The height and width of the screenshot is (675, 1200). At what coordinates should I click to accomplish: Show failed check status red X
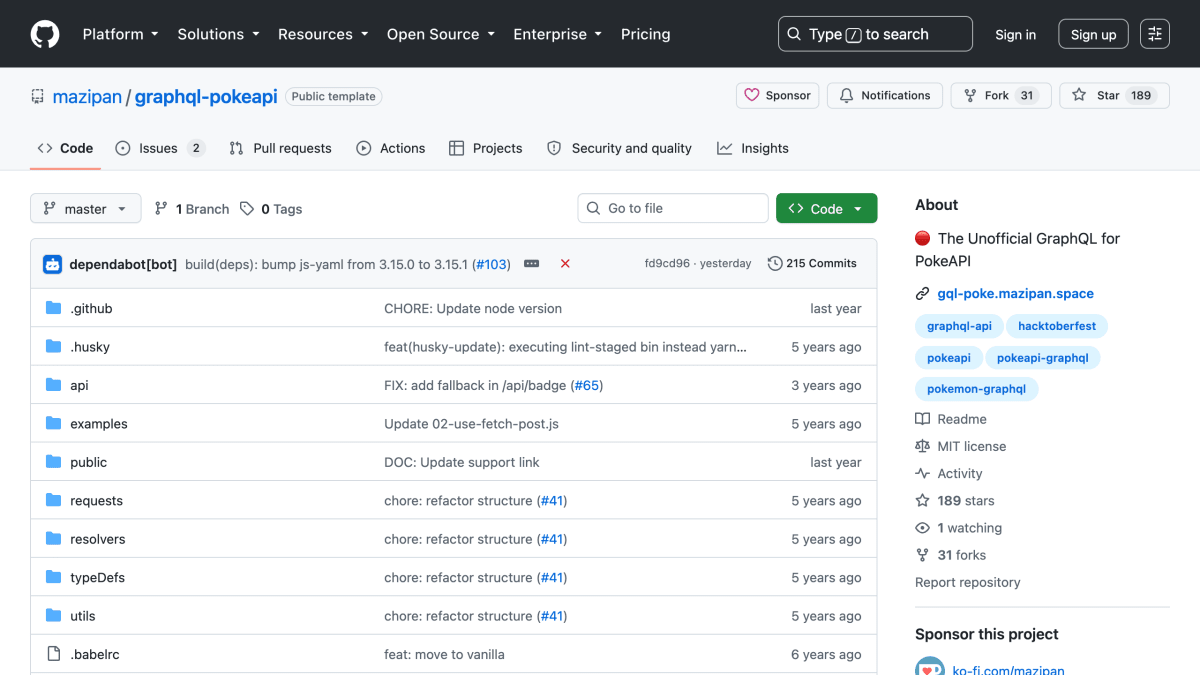coord(565,264)
